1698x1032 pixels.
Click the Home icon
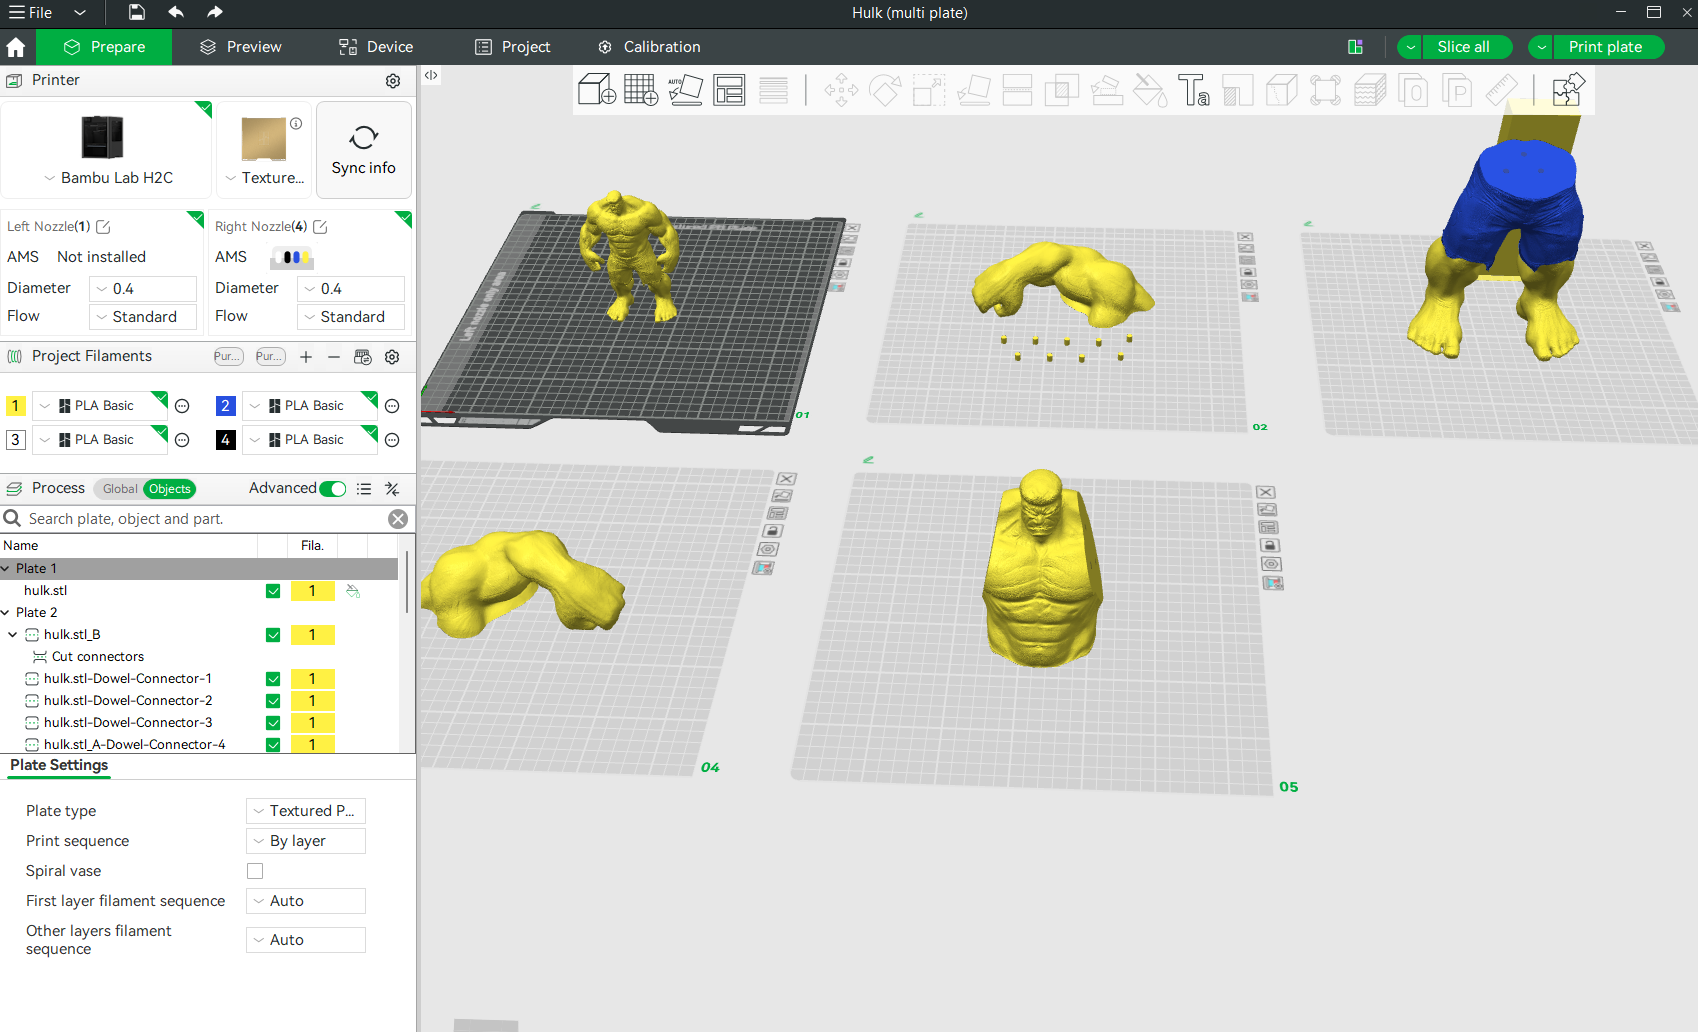(16, 47)
